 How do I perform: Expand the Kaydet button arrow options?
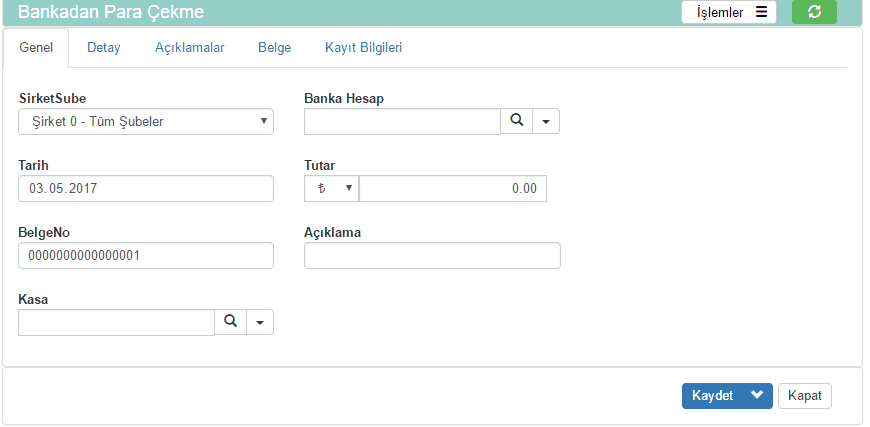(x=757, y=395)
